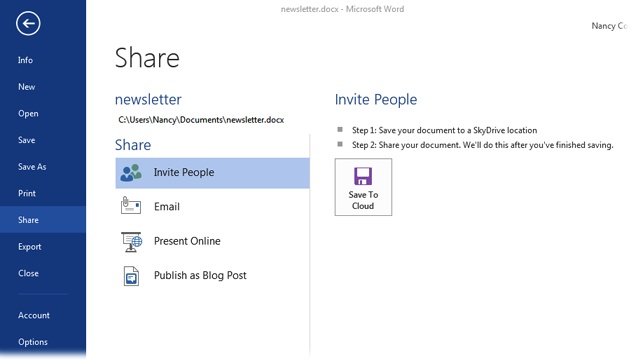Click the newsletter document title
The width and height of the screenshot is (631, 361).
pyautogui.click(x=148, y=99)
